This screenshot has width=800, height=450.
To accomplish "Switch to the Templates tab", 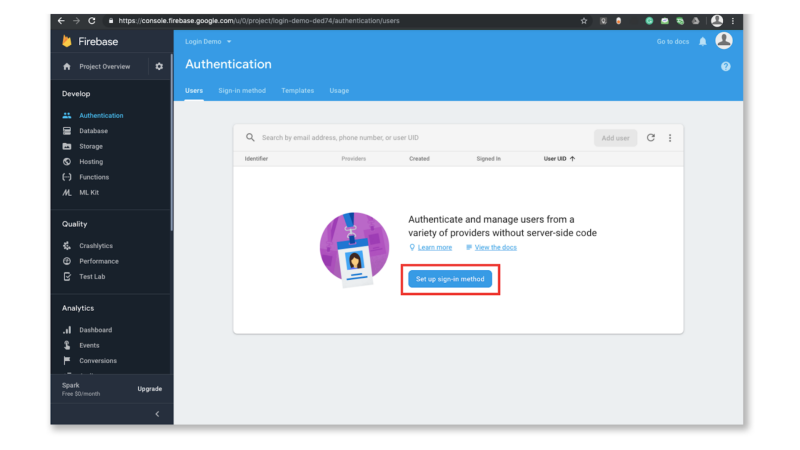I will (297, 90).
